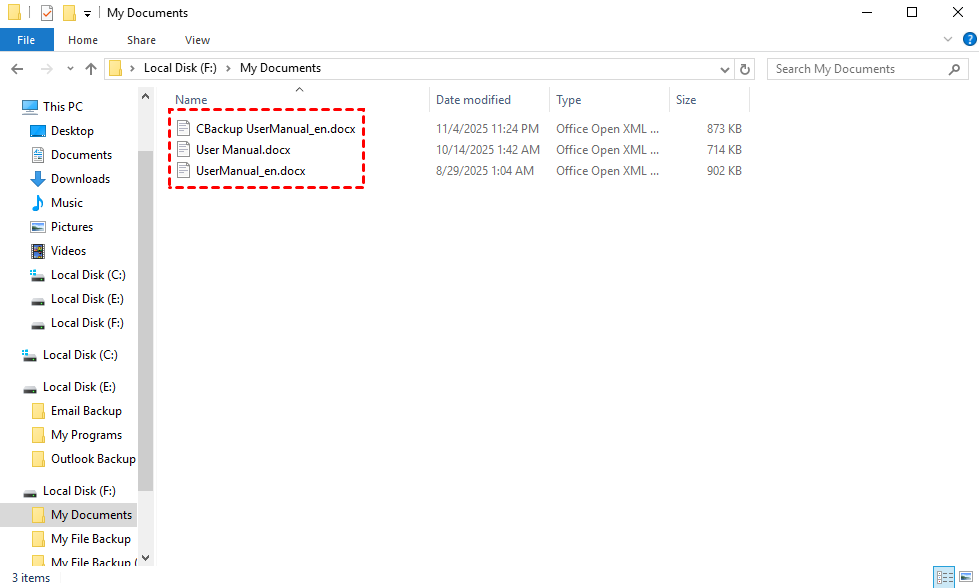Open the Share ribbon tab
979x588 pixels.
[141, 40]
